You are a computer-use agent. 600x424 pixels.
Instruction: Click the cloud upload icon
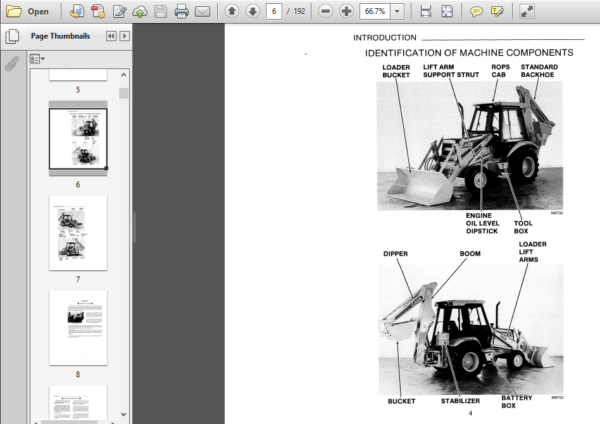pyautogui.click(x=140, y=11)
